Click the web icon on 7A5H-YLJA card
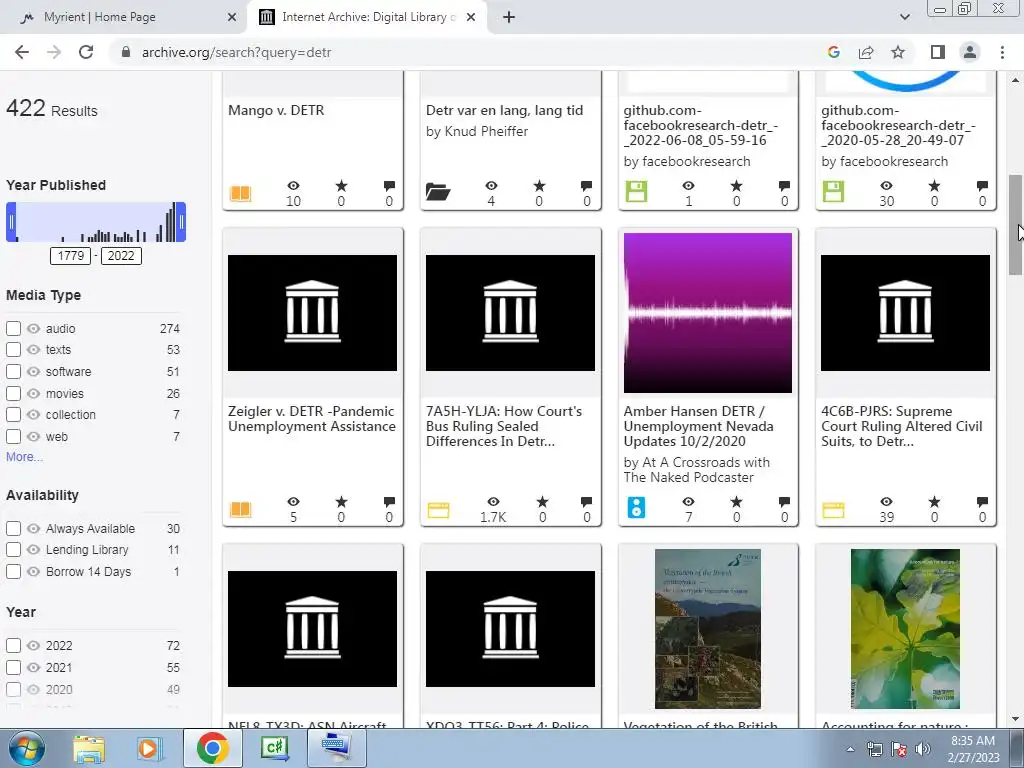The height and width of the screenshot is (768, 1024). pos(438,510)
